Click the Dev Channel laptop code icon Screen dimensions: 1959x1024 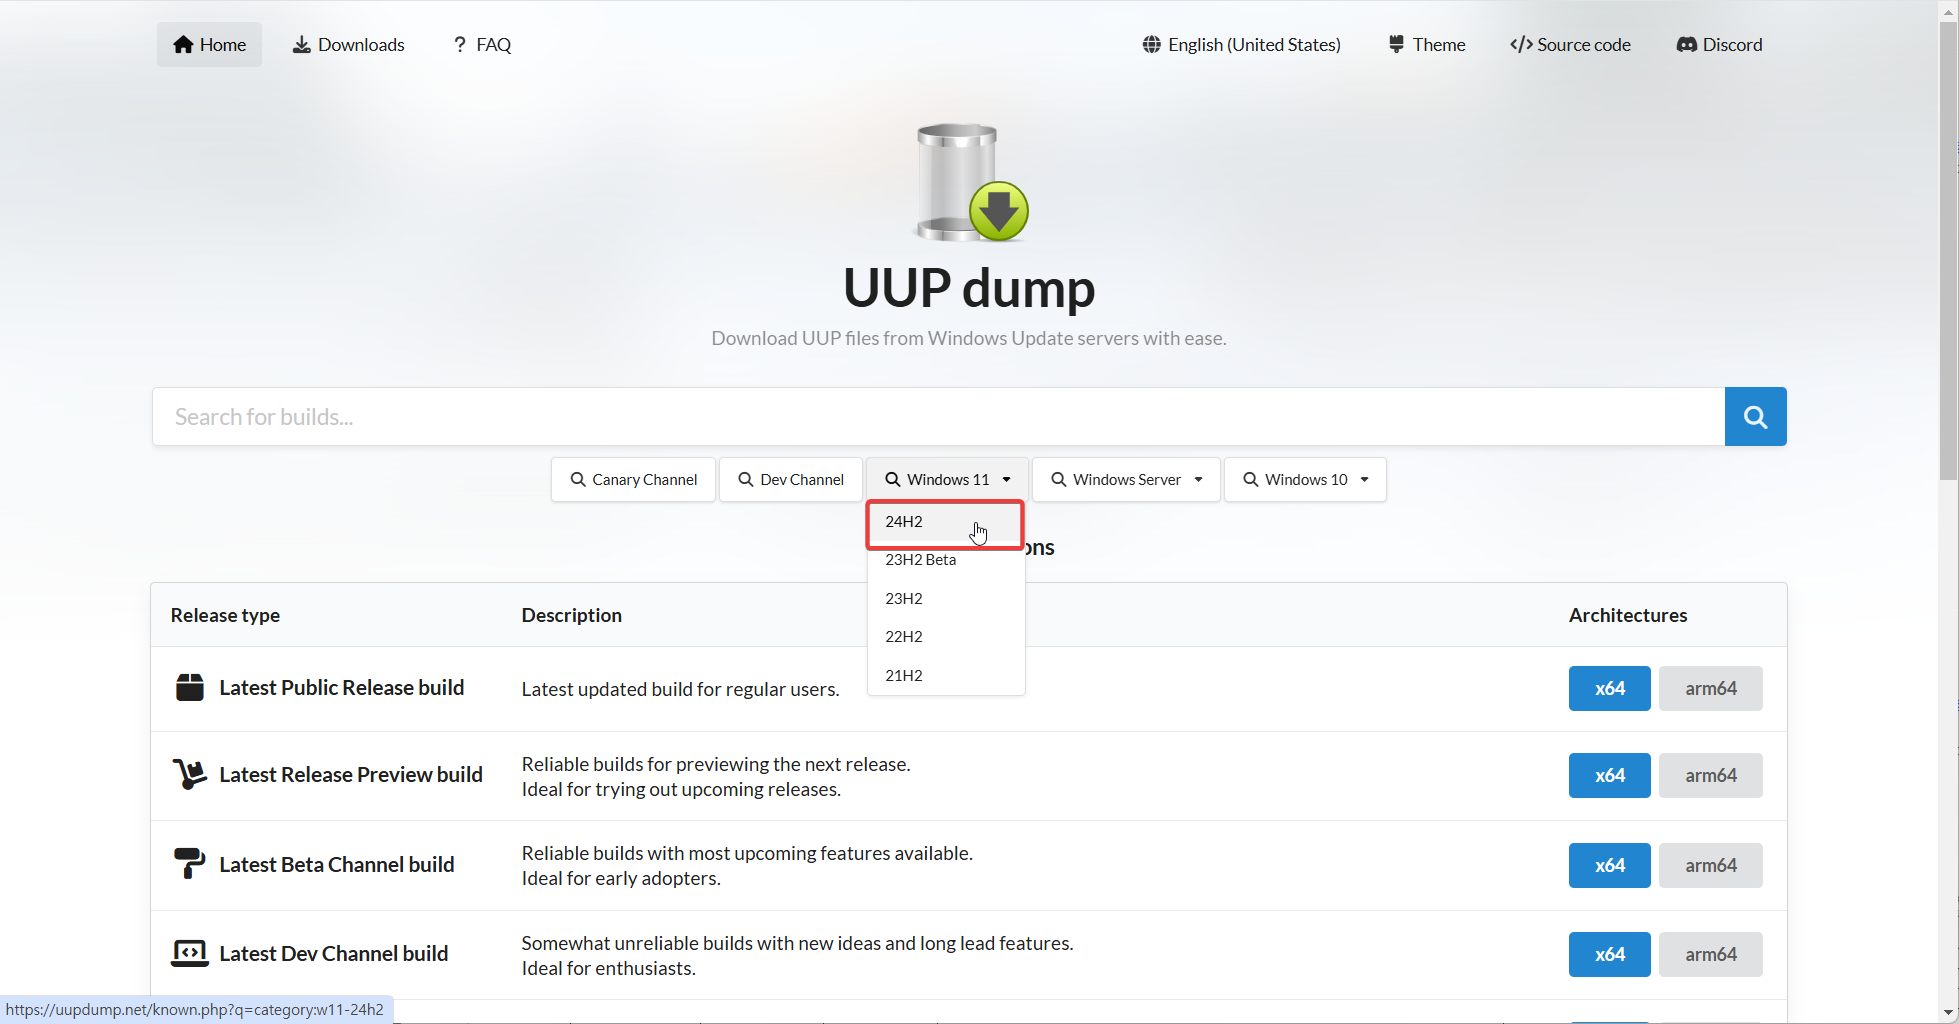[x=189, y=953]
